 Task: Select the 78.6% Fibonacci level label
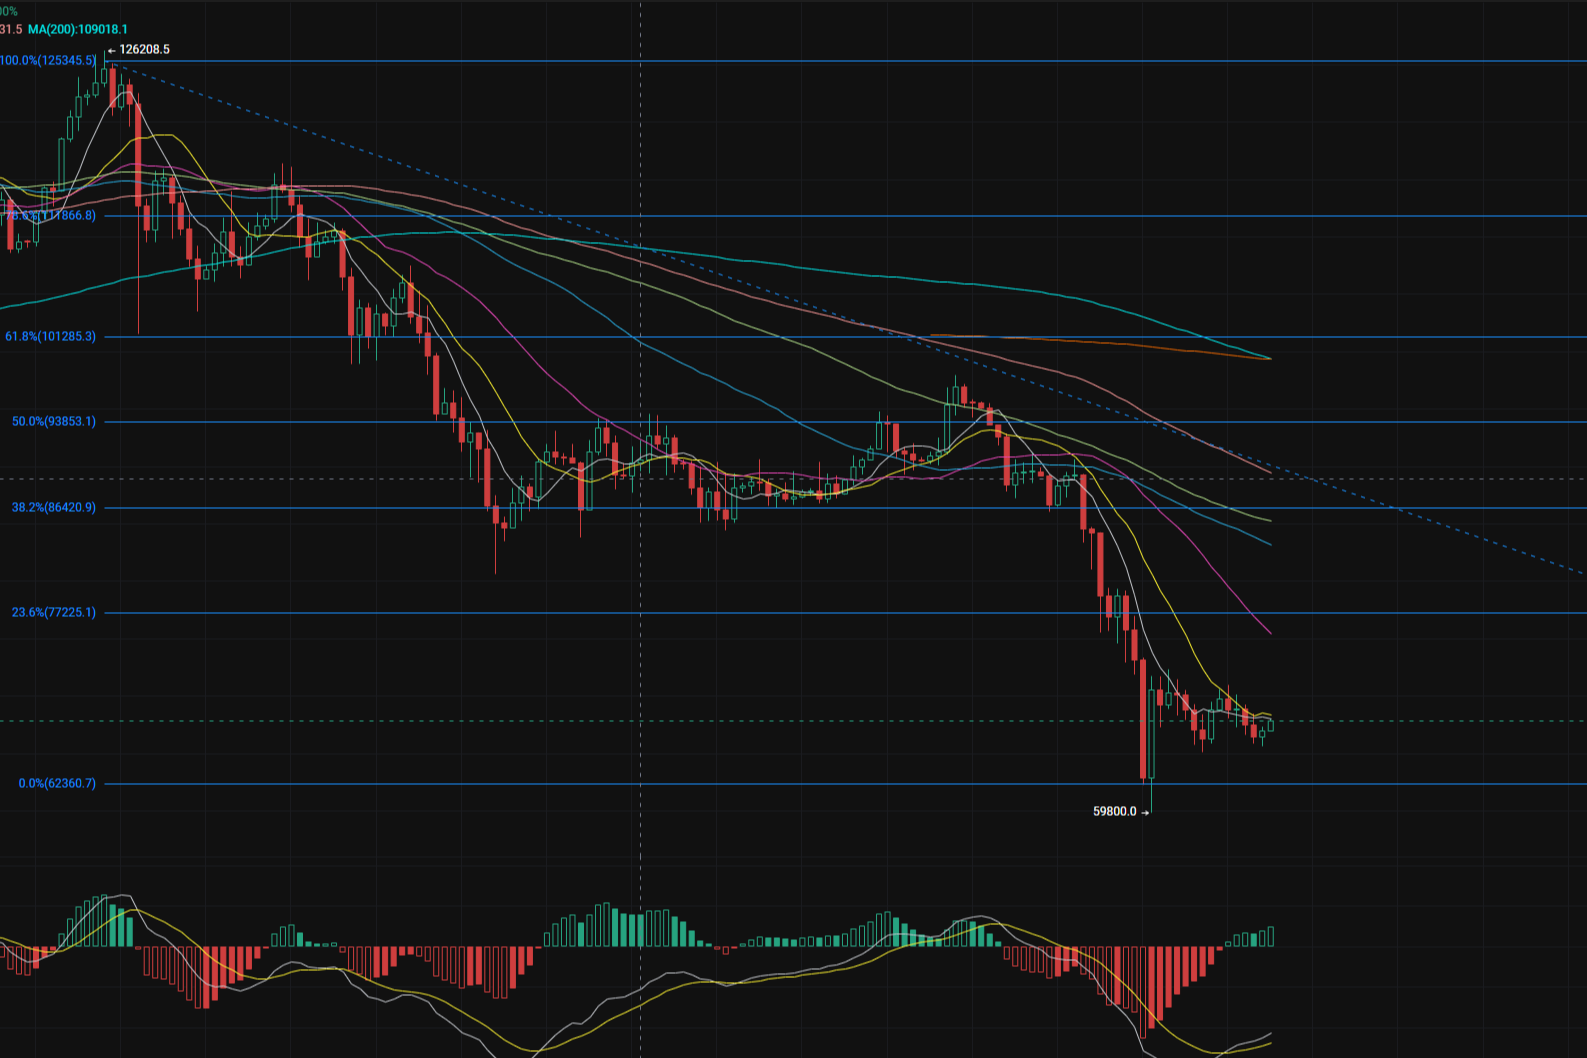52,216
